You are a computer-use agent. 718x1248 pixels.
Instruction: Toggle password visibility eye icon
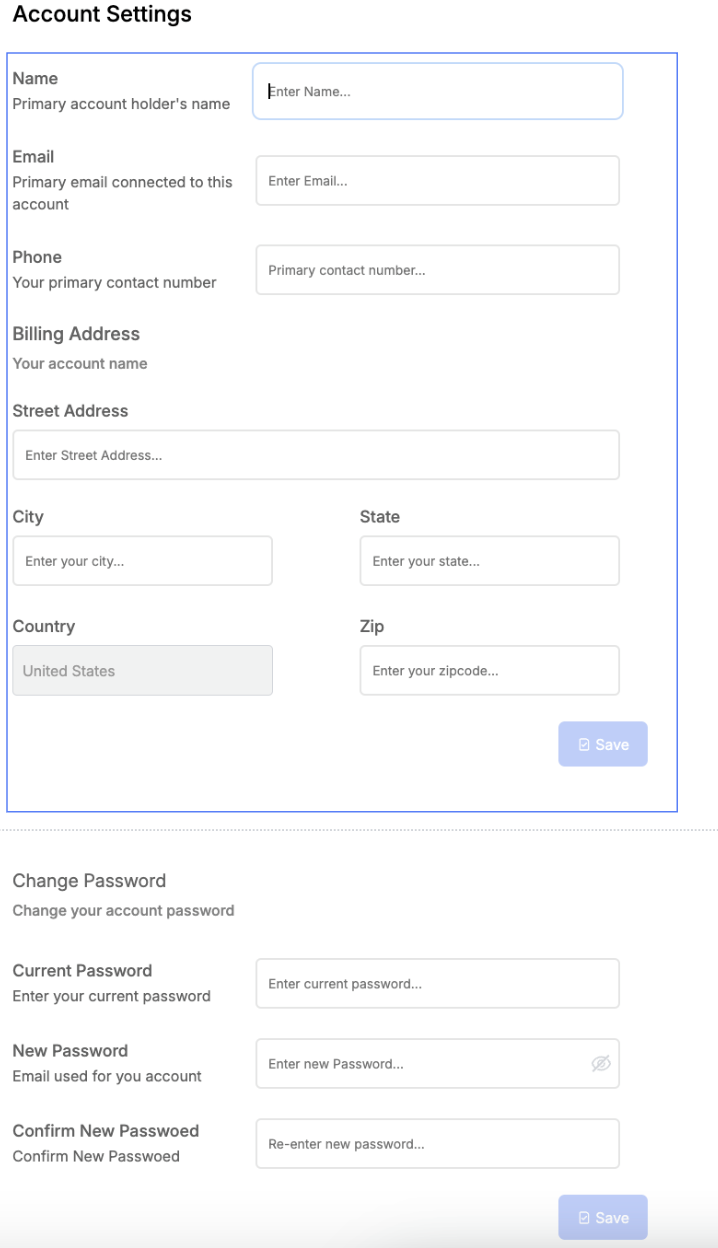coord(601,1064)
